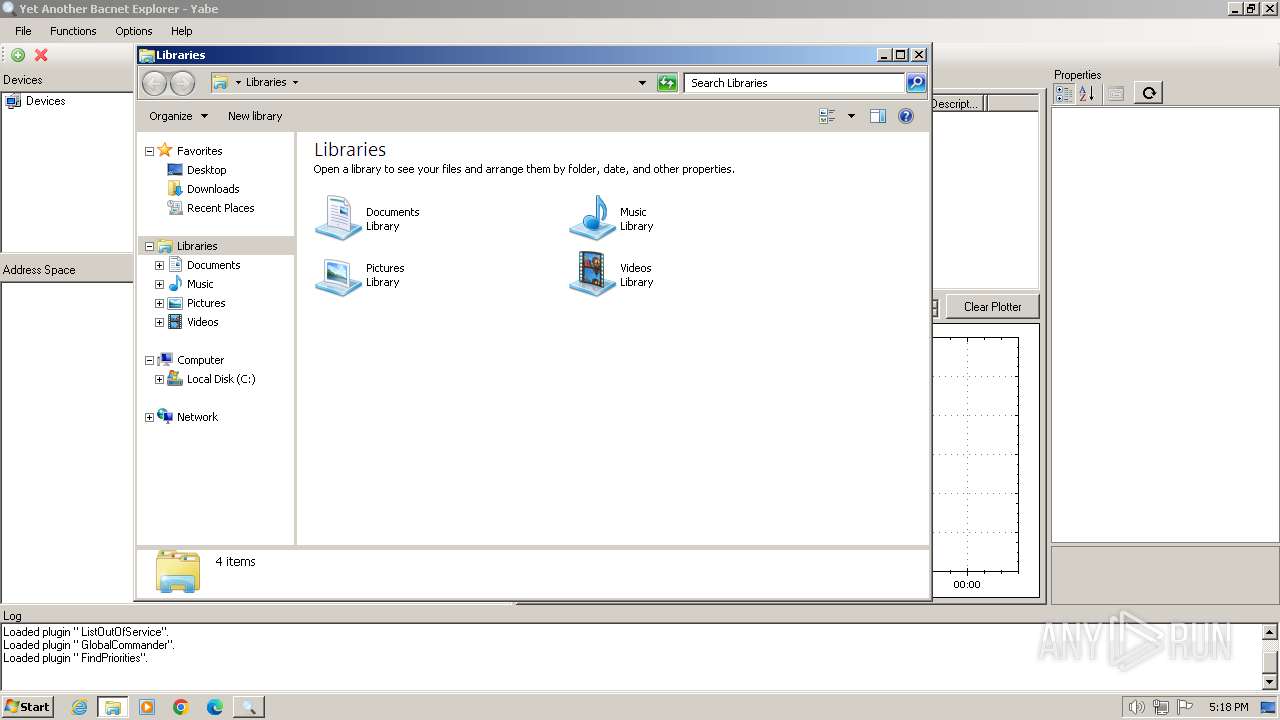This screenshot has width=1280, height=720.
Task: Launch Internet Explorer from the taskbar
Action: (79, 707)
